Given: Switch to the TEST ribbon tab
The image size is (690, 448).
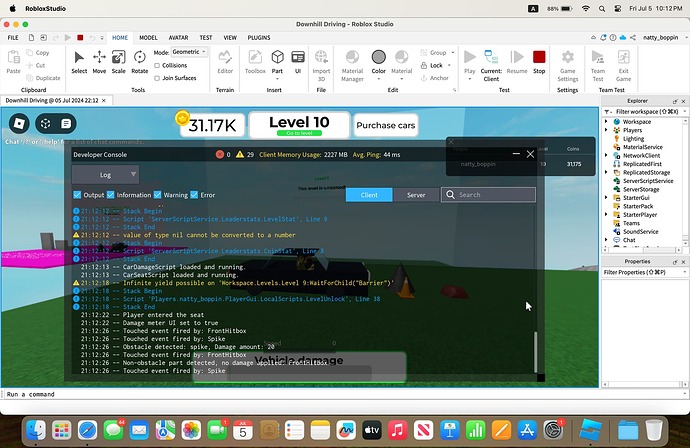Looking at the screenshot, I should tap(206, 38).
